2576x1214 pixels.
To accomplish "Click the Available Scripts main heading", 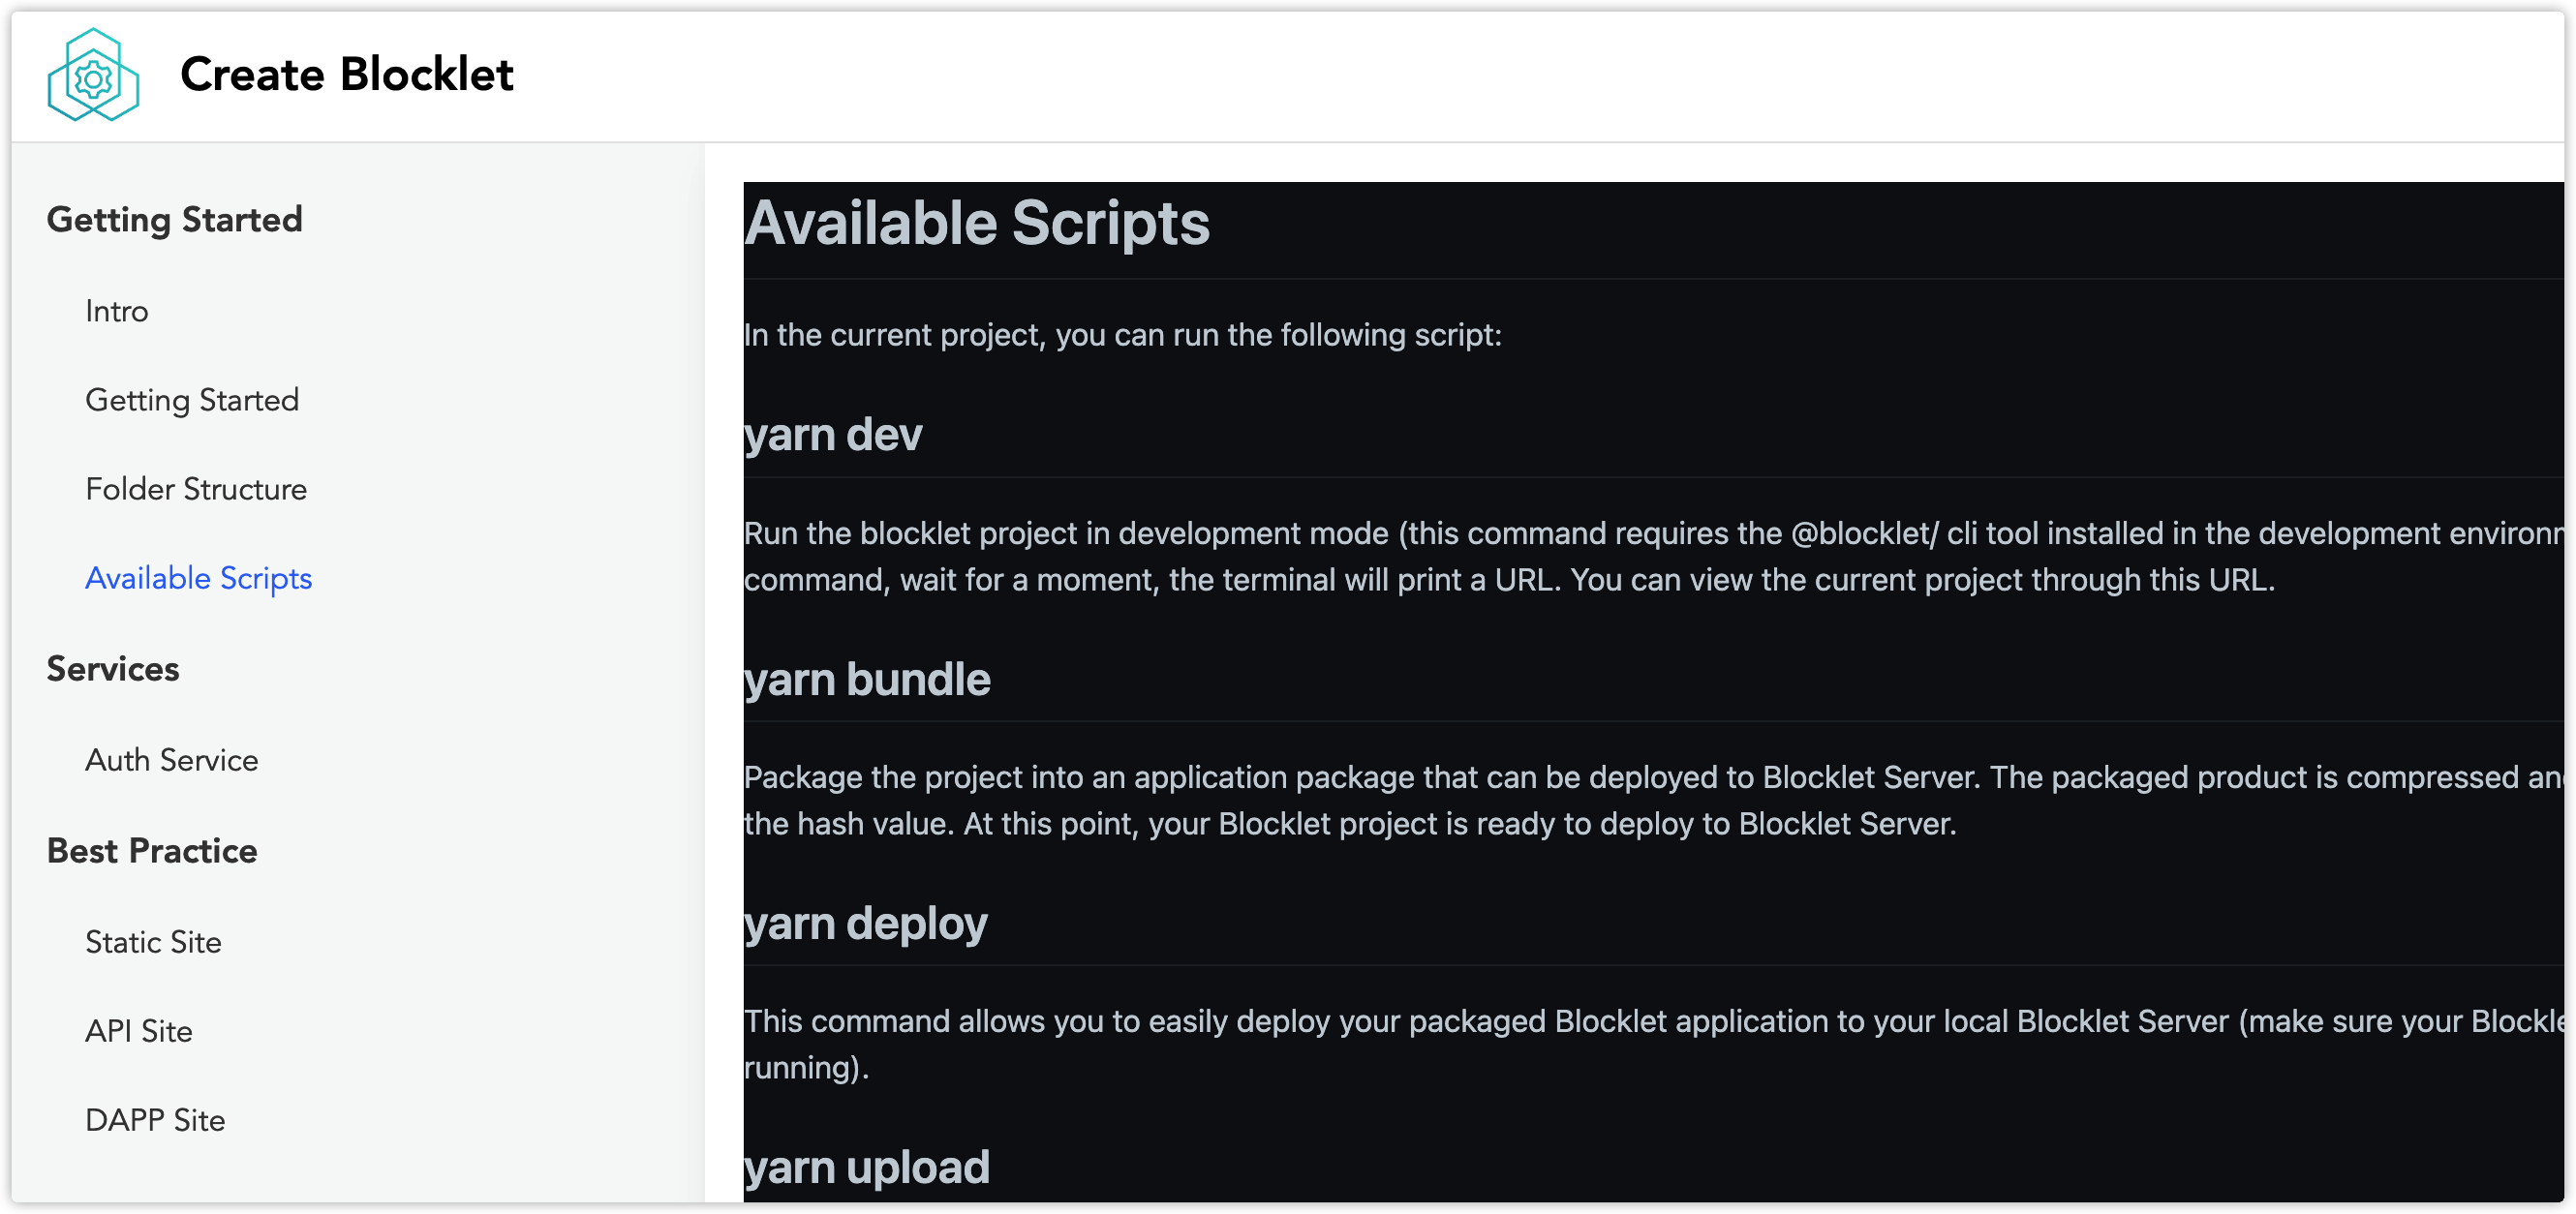I will (977, 223).
